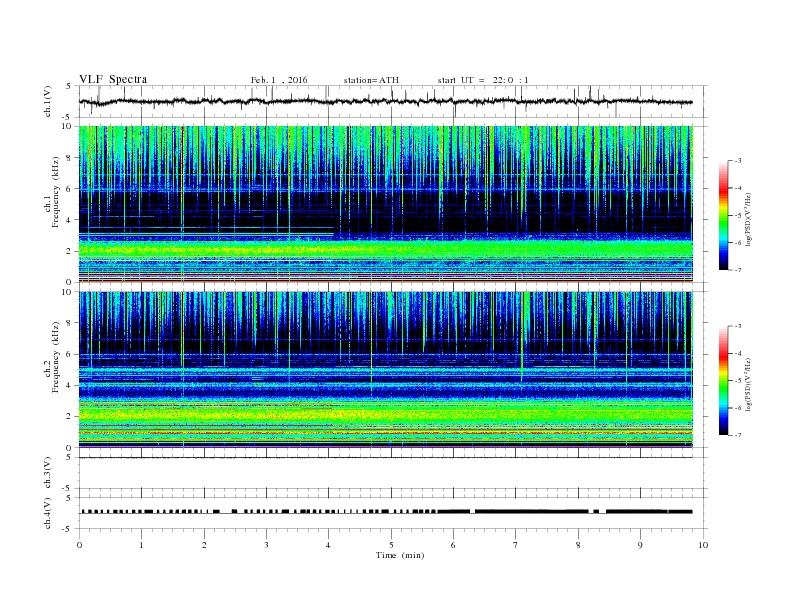Viewport: 792px width, 612px height.
Task: Pick the ch.1 spectrogram PSD colorbar
Action: 723,216
